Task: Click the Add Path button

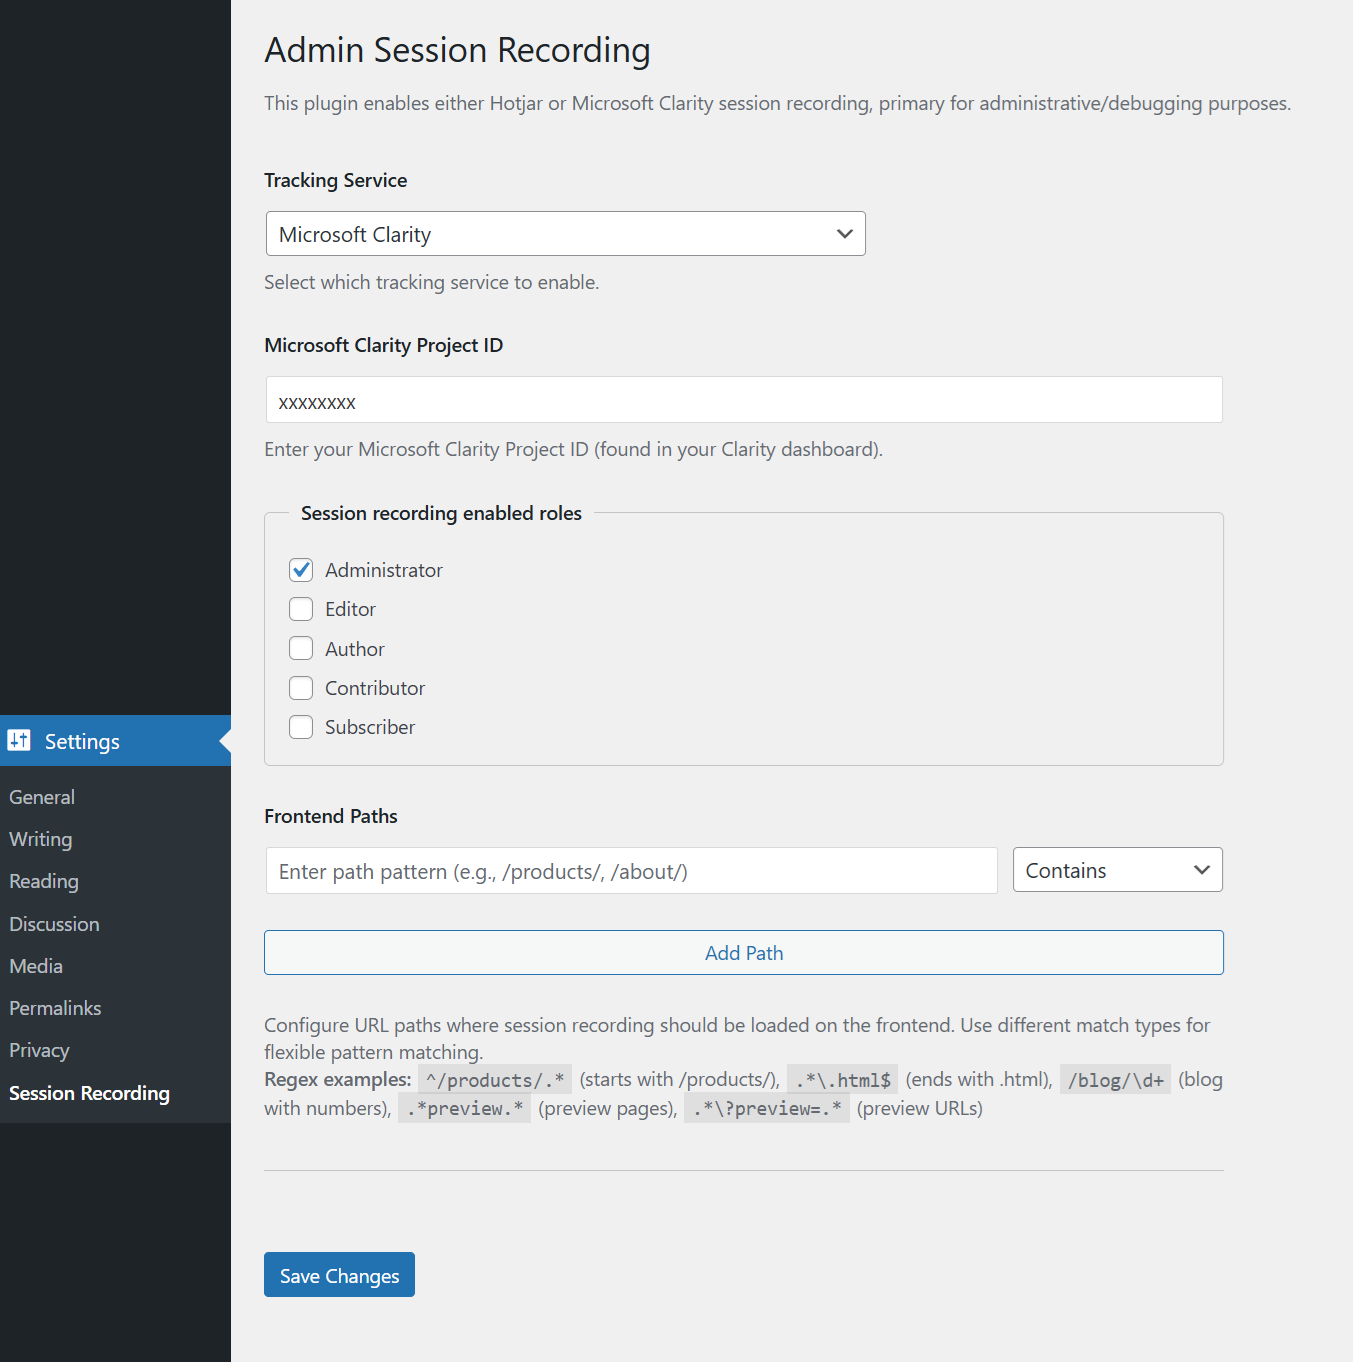Action: 743,953
